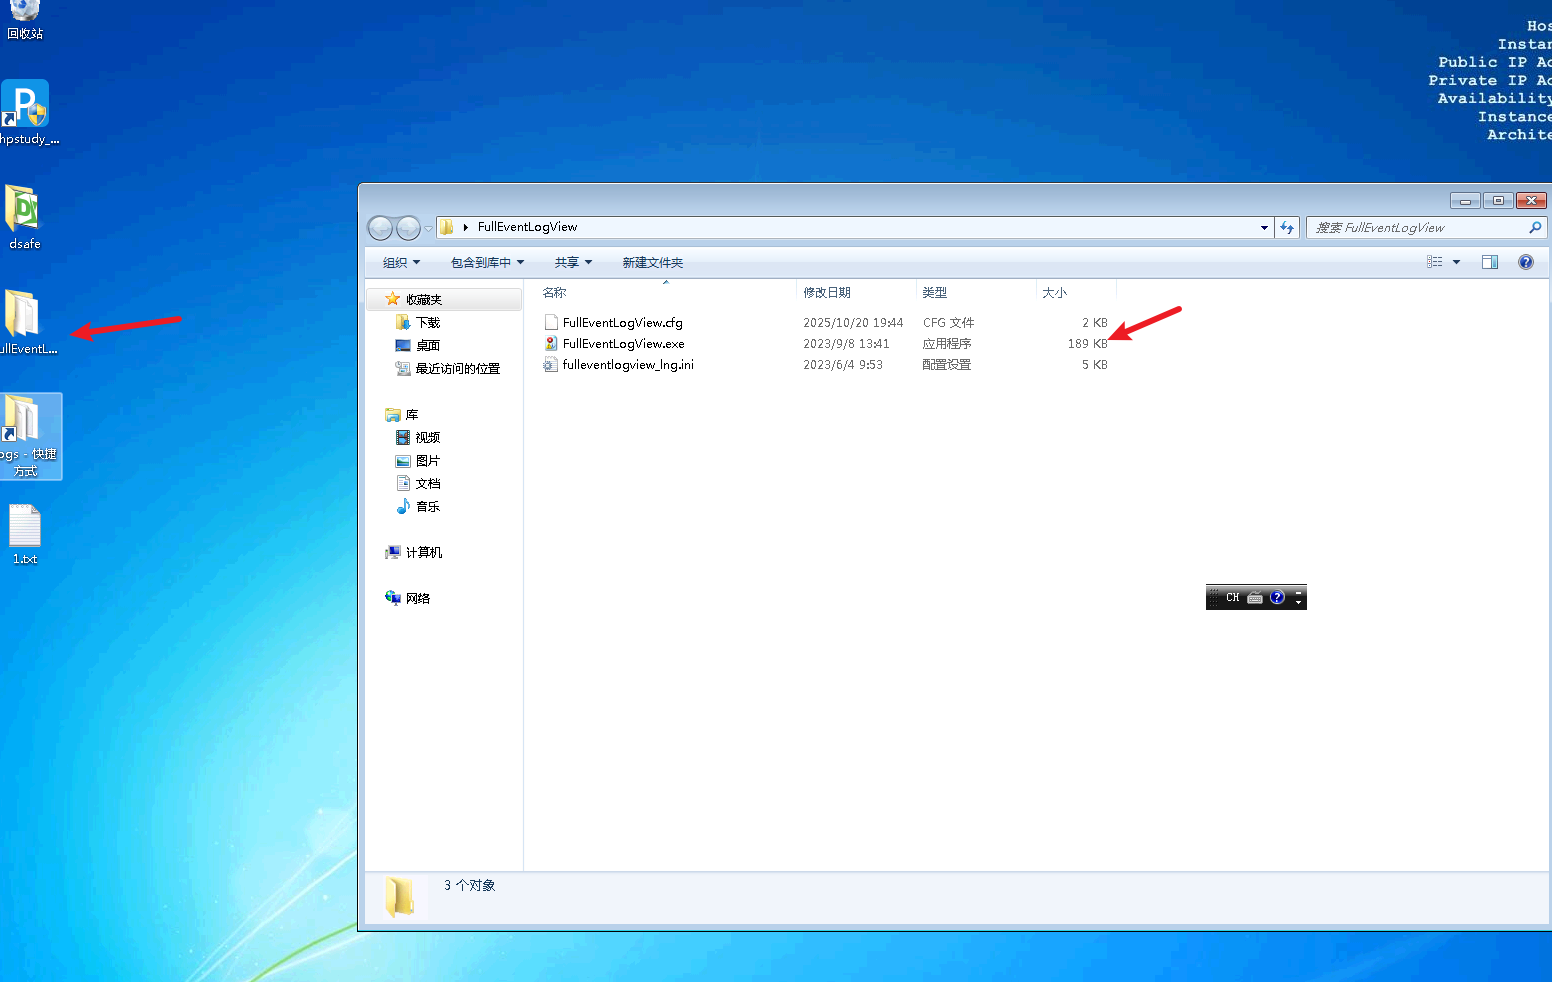This screenshot has height=982, width=1552.
Task: Sort by 名称 (Name) column header
Action: coord(665,293)
